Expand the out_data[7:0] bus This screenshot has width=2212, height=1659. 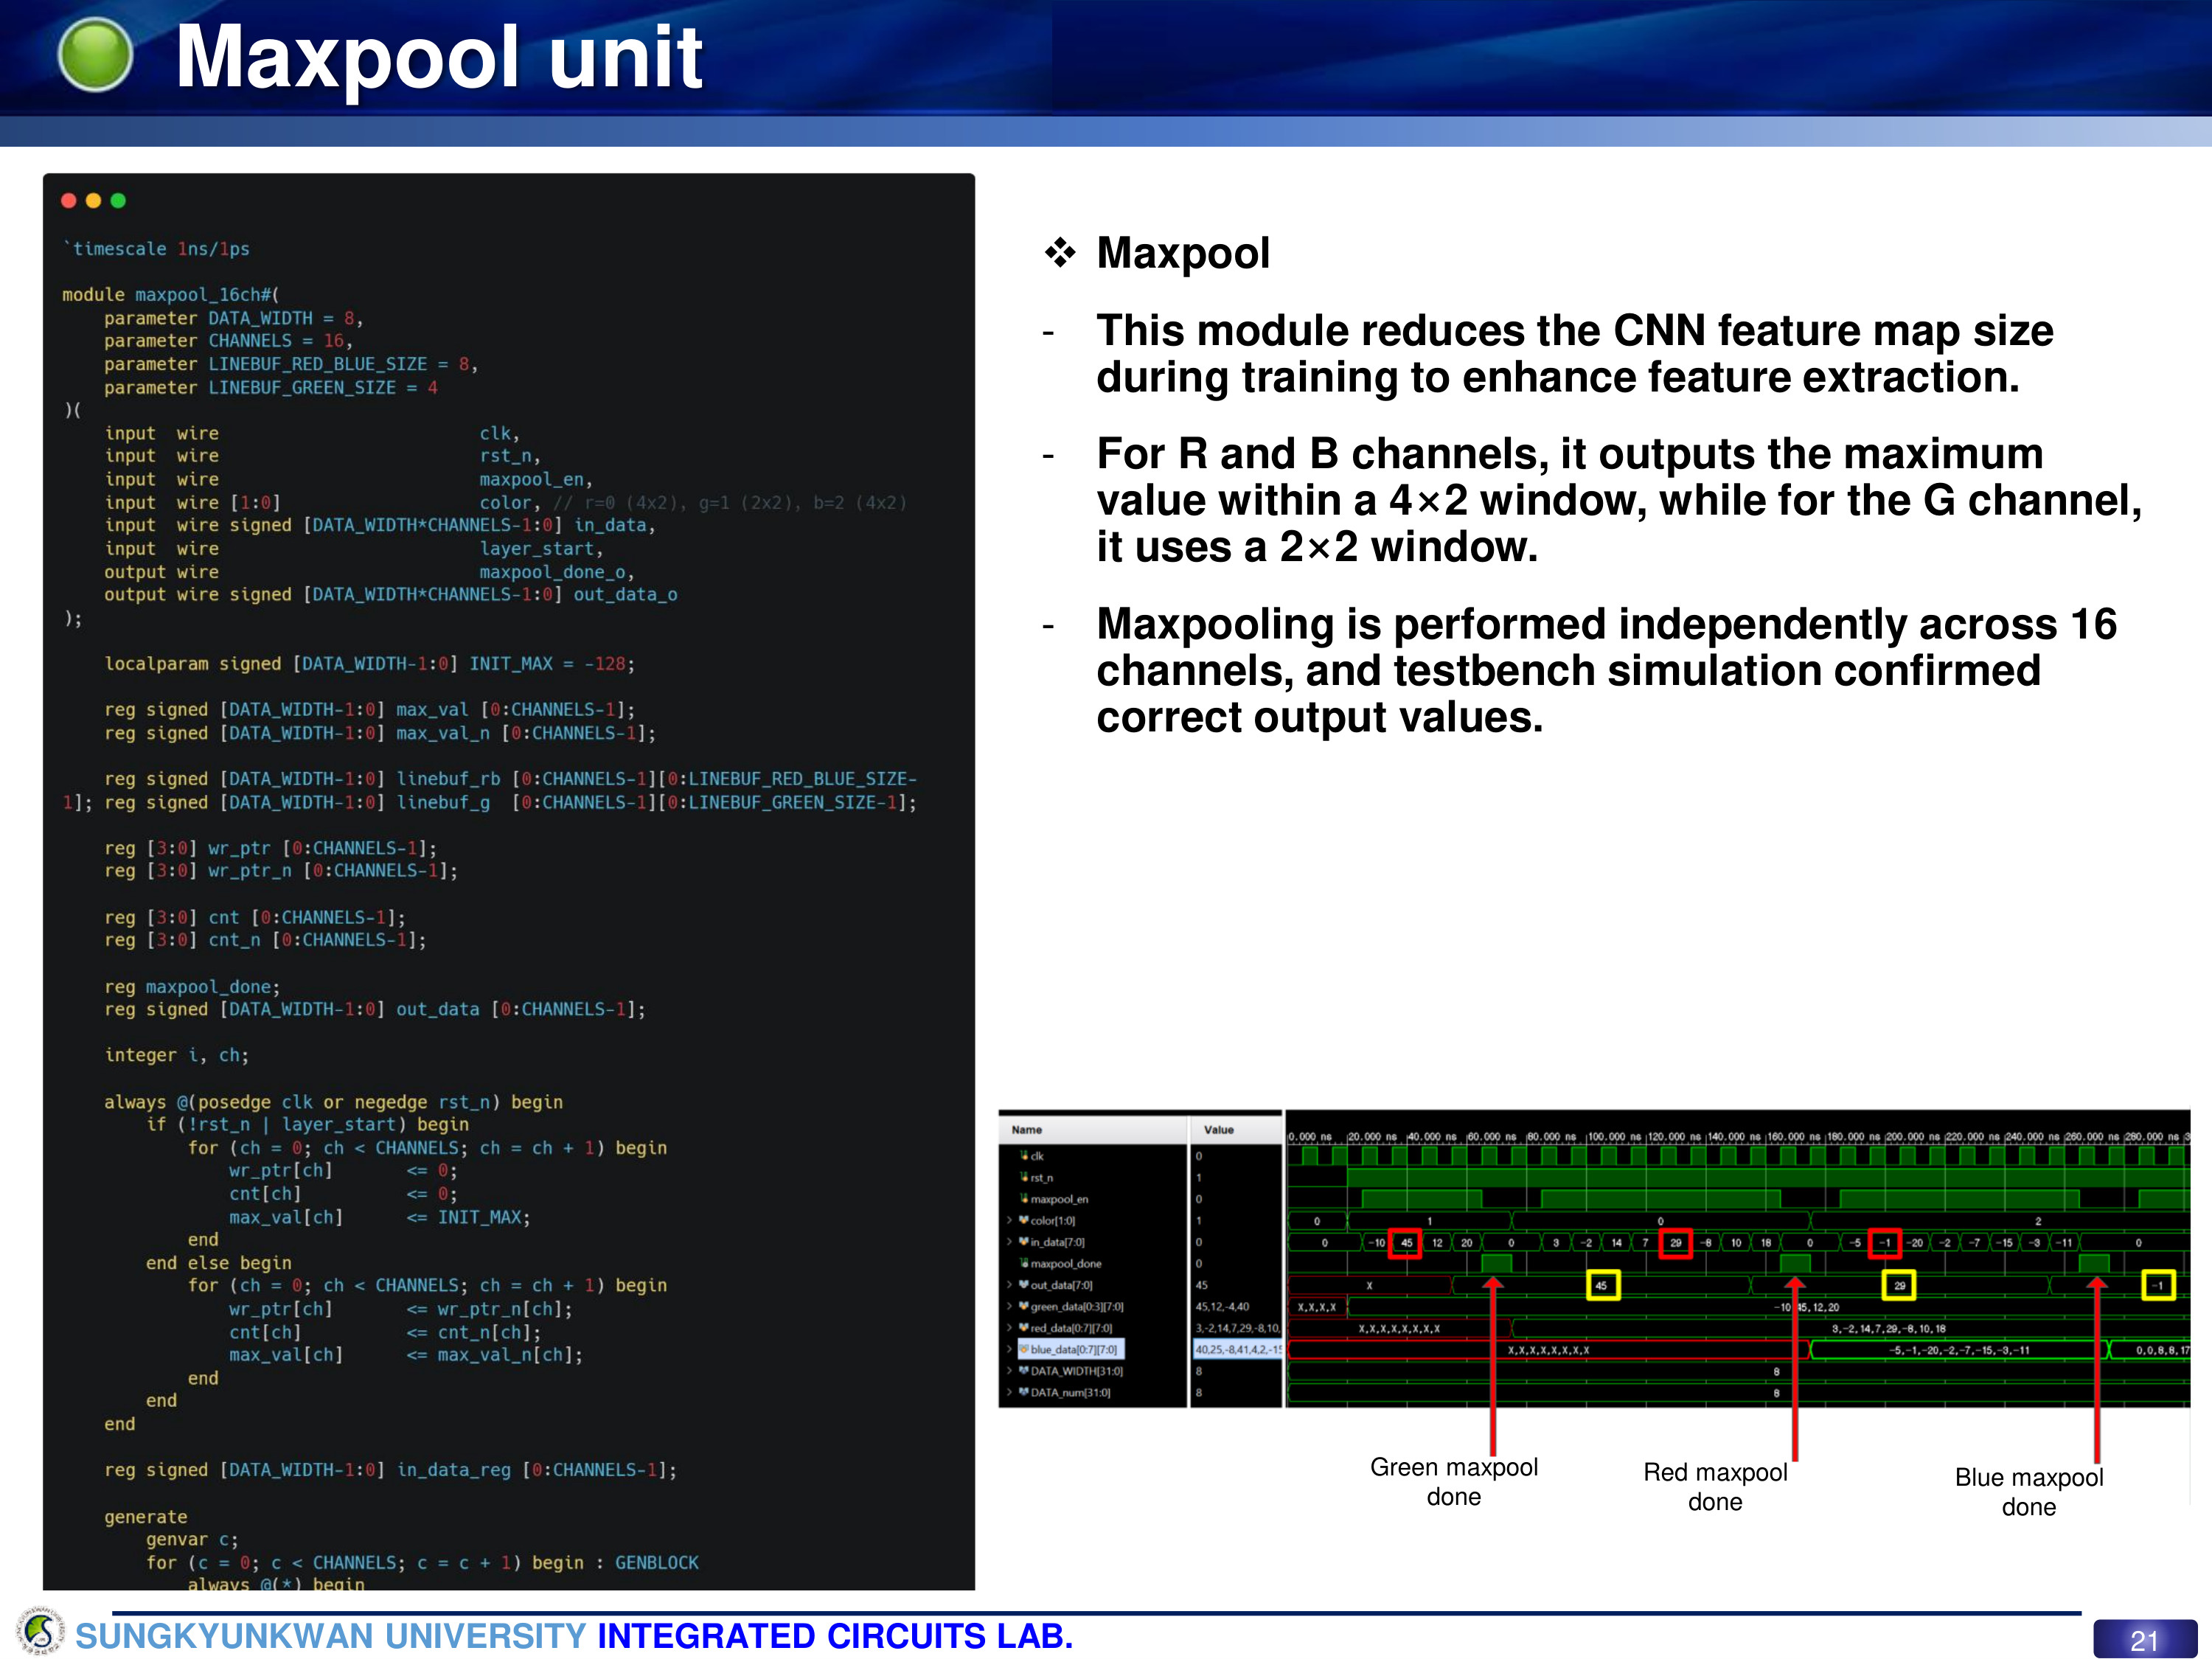(x=1010, y=1284)
